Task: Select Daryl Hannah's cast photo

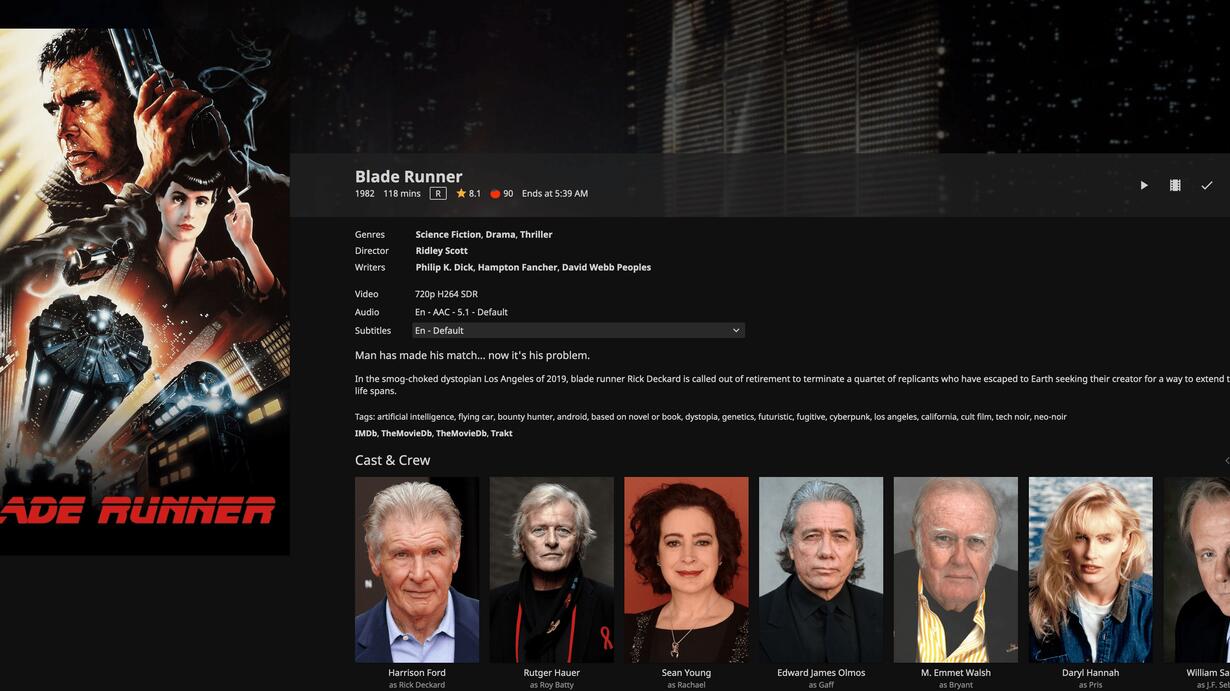Action: click(x=1090, y=570)
